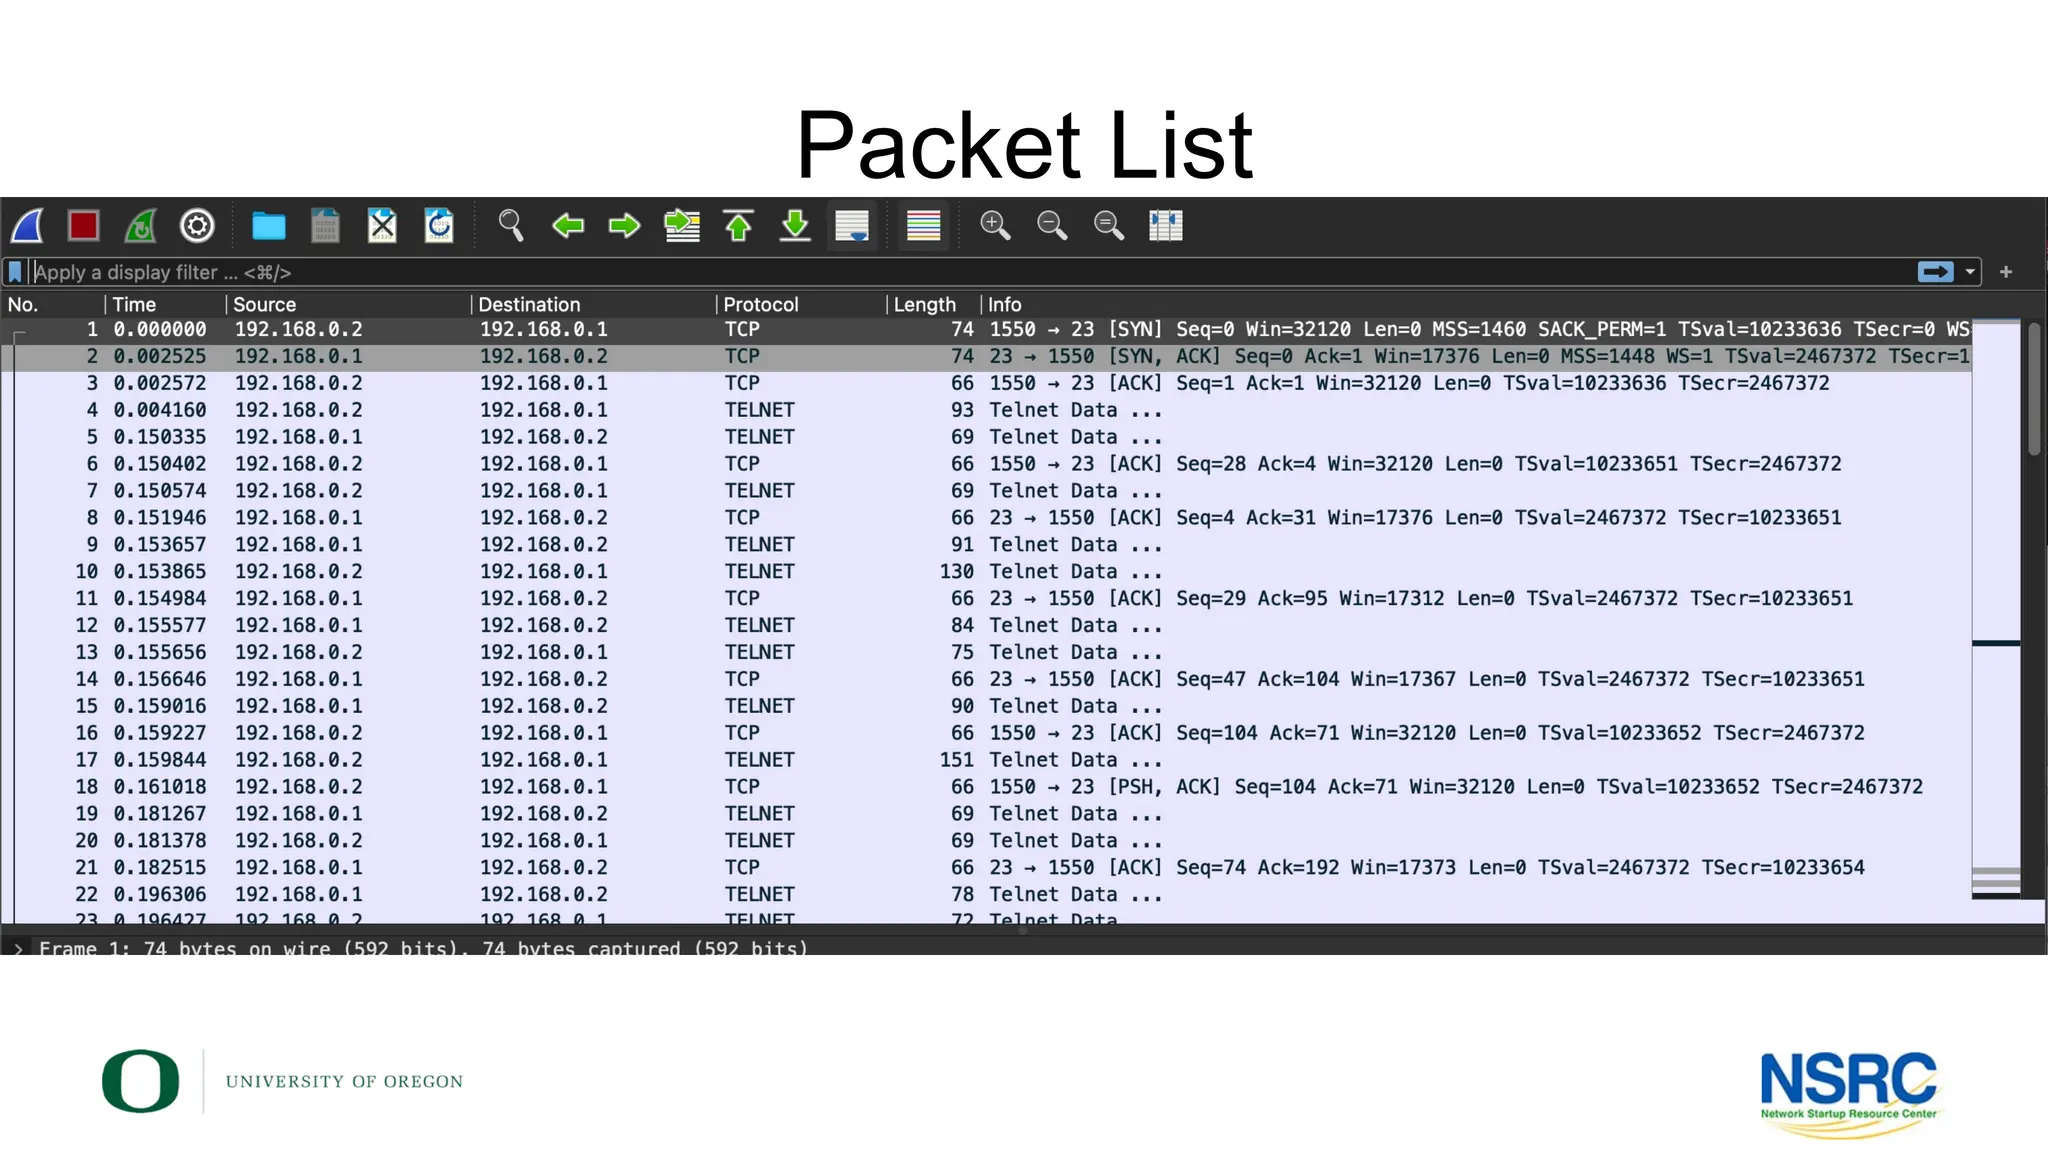This screenshot has width=2048, height=1152.
Task: Sort by the No. column header
Action: pos(52,304)
